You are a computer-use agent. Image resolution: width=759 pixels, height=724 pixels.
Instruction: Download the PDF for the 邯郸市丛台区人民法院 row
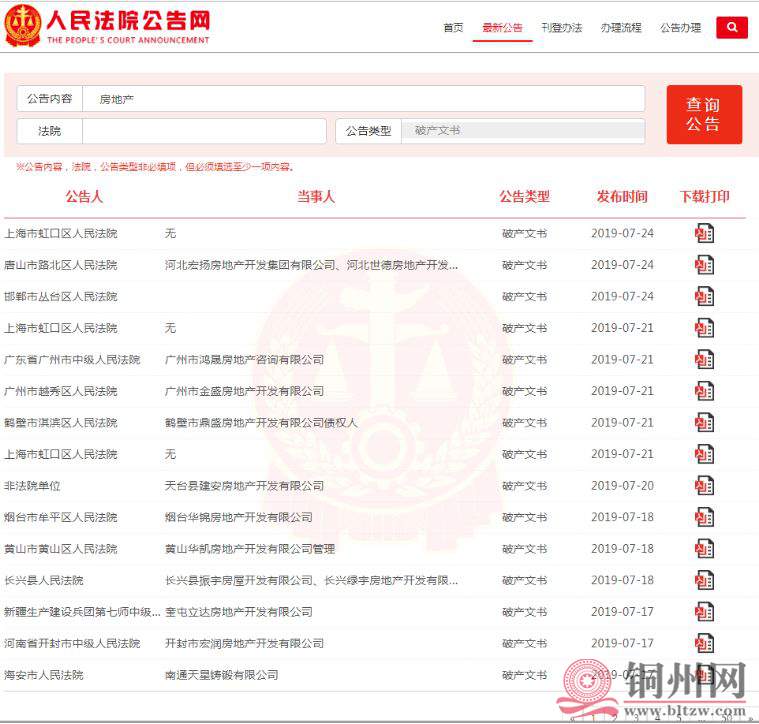(x=704, y=297)
